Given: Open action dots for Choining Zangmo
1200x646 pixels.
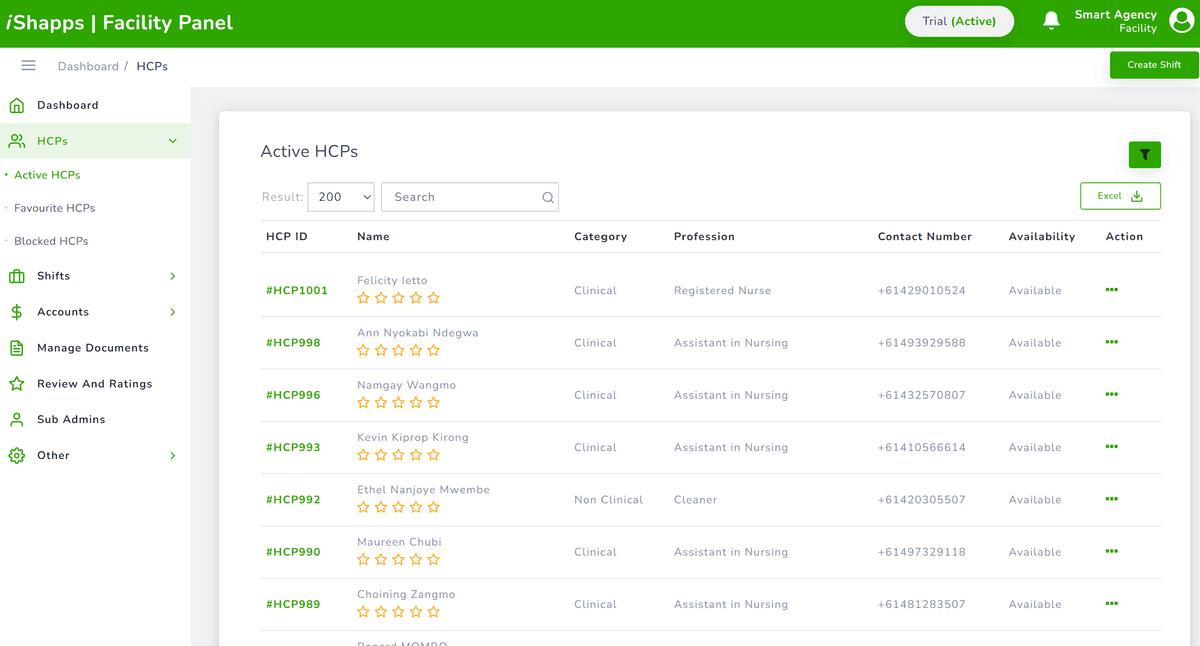Looking at the screenshot, I should pyautogui.click(x=1111, y=604).
